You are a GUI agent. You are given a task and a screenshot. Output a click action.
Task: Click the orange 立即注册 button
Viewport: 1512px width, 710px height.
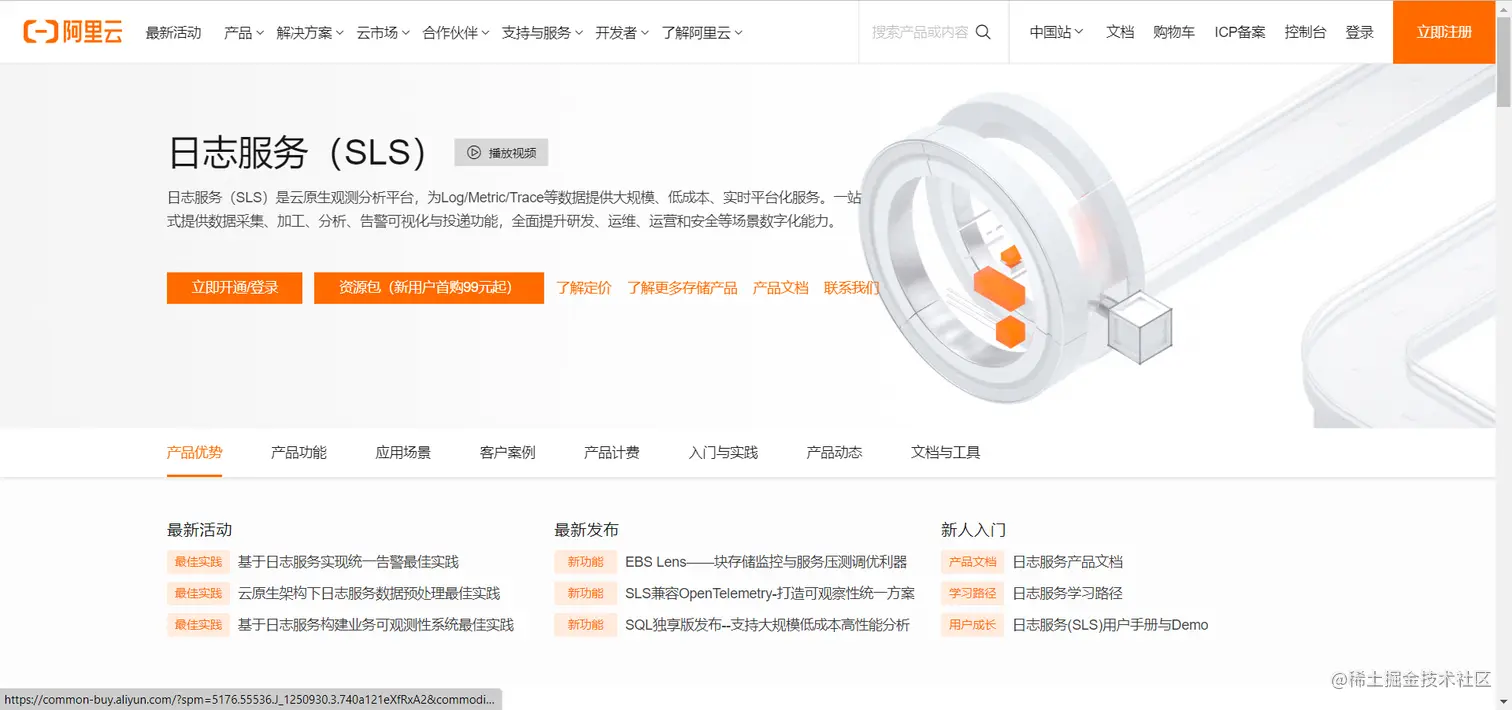[1444, 32]
